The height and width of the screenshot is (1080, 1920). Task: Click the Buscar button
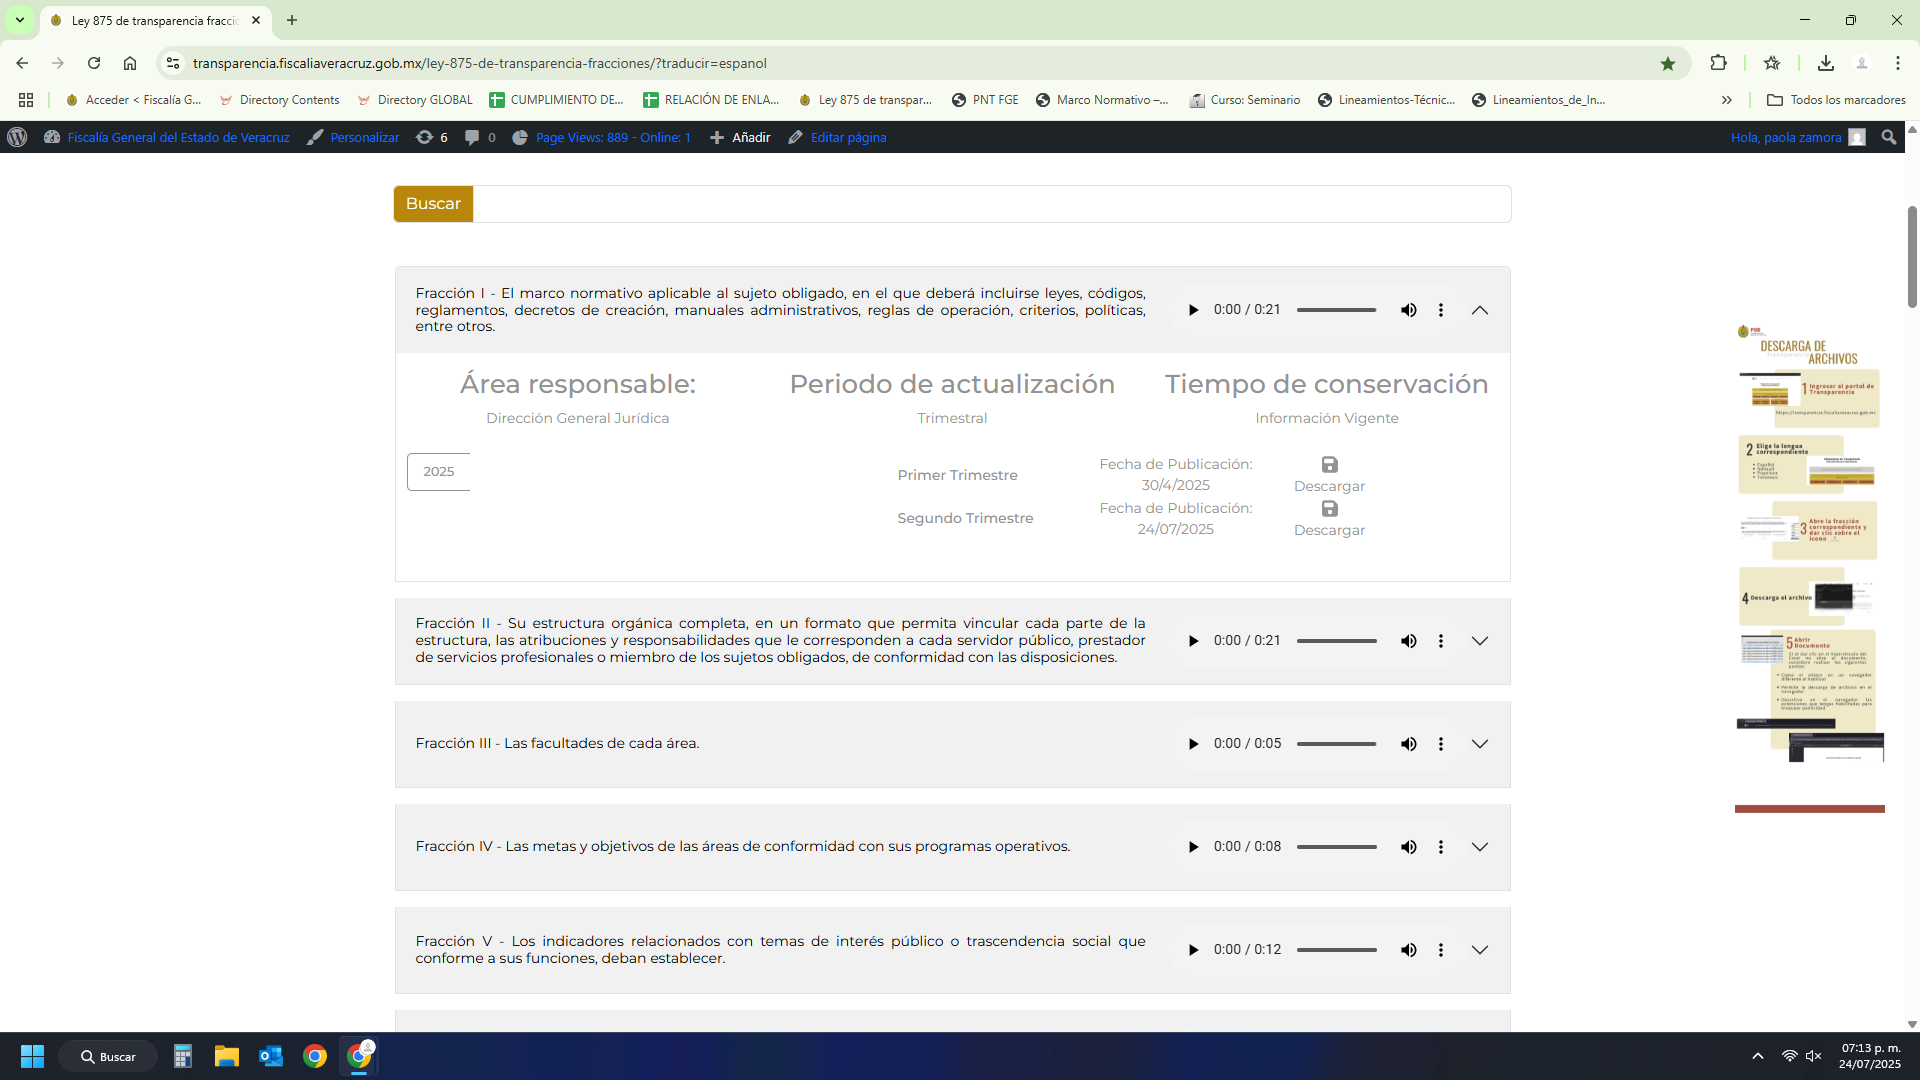tap(433, 204)
